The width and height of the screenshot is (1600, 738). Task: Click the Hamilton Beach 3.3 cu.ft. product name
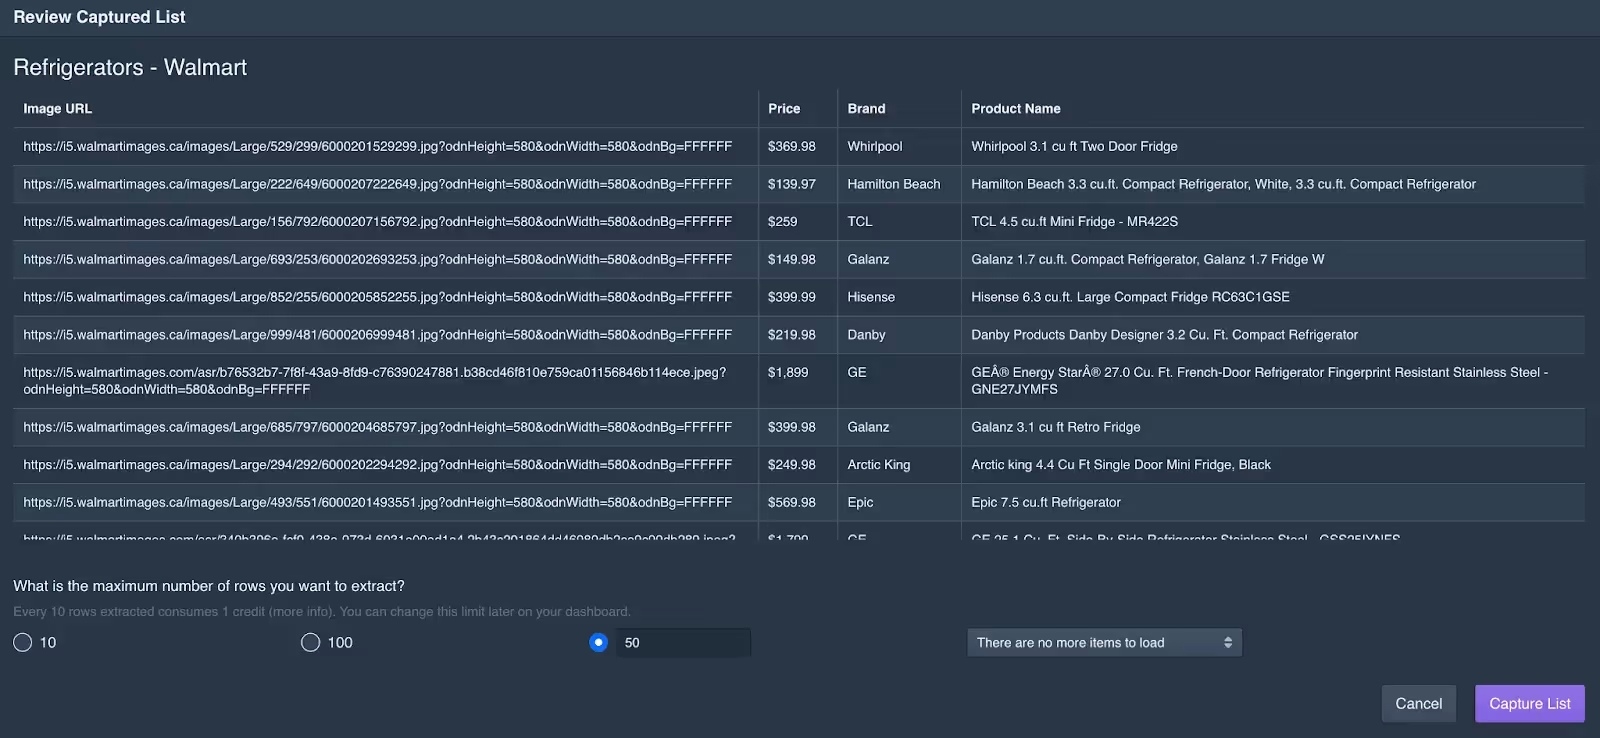click(x=1223, y=184)
